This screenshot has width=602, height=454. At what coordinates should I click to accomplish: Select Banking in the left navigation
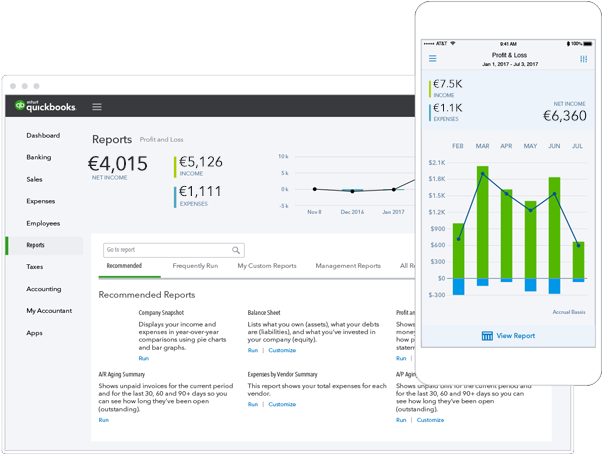38,157
